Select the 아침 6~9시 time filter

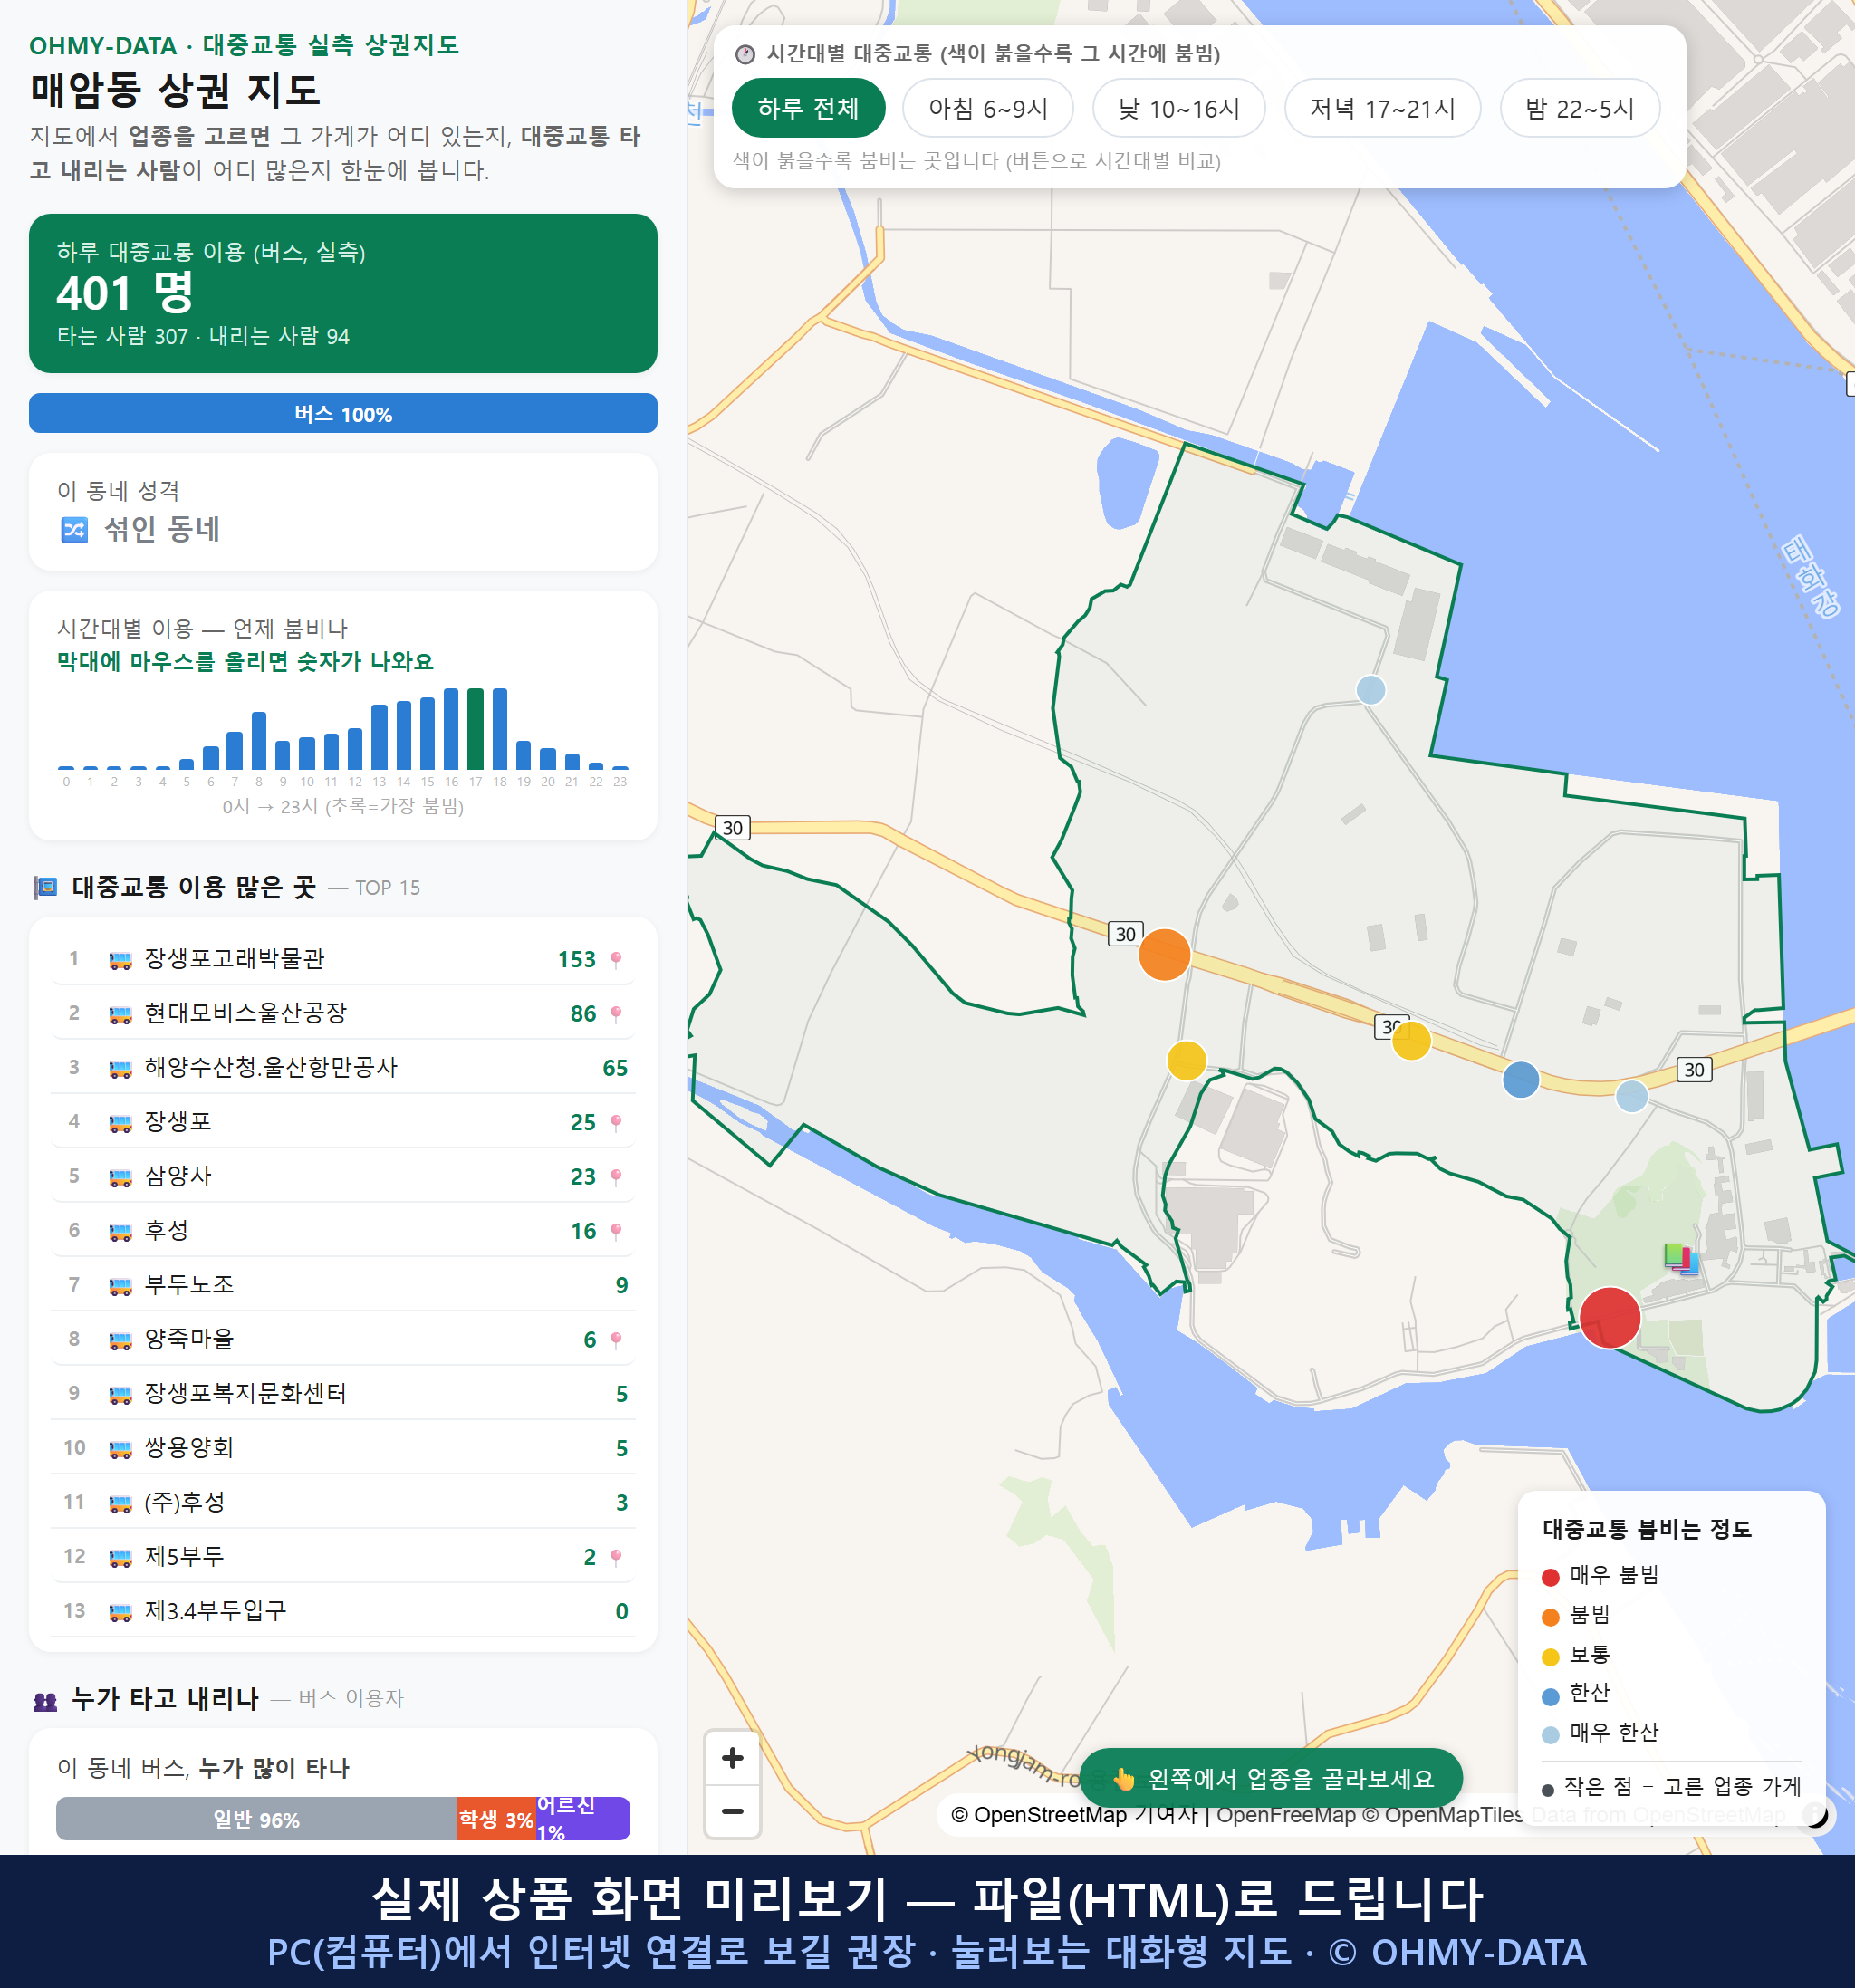pyautogui.click(x=988, y=108)
